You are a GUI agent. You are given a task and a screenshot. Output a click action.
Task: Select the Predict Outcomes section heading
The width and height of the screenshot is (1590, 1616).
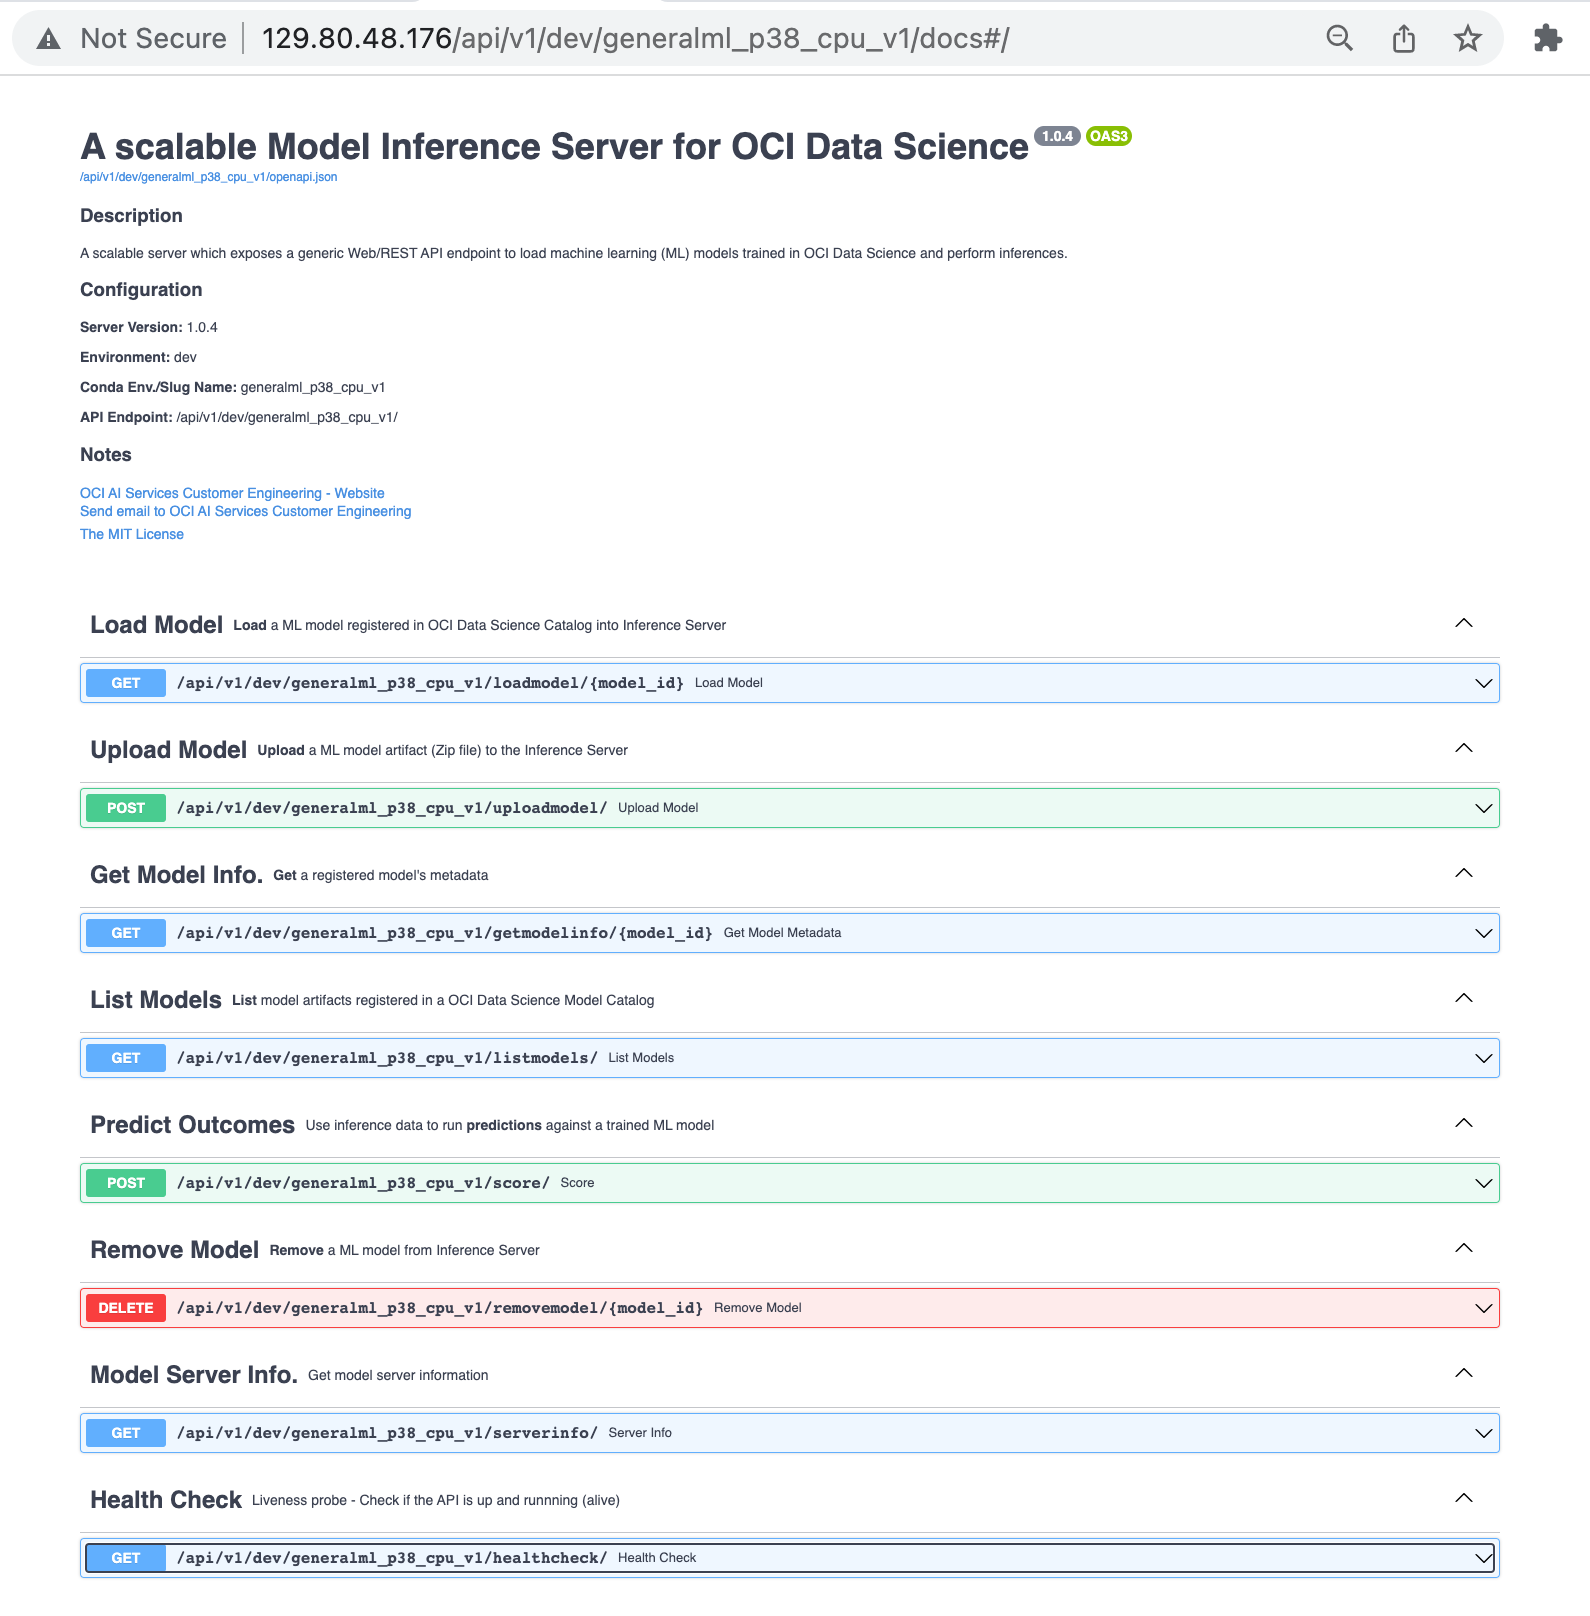(x=192, y=1125)
